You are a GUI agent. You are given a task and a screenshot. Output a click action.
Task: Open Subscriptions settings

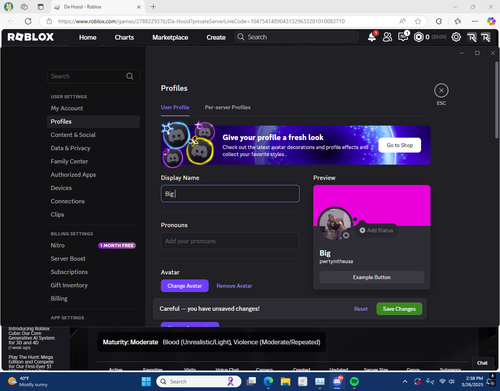coord(93,272)
